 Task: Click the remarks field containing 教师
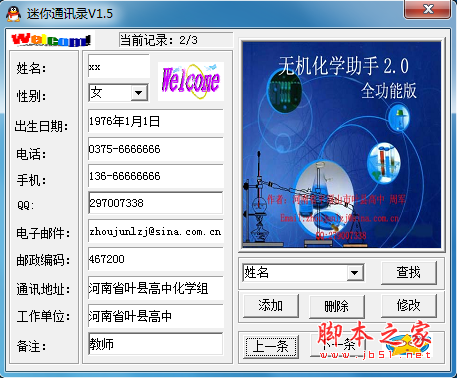(155, 344)
